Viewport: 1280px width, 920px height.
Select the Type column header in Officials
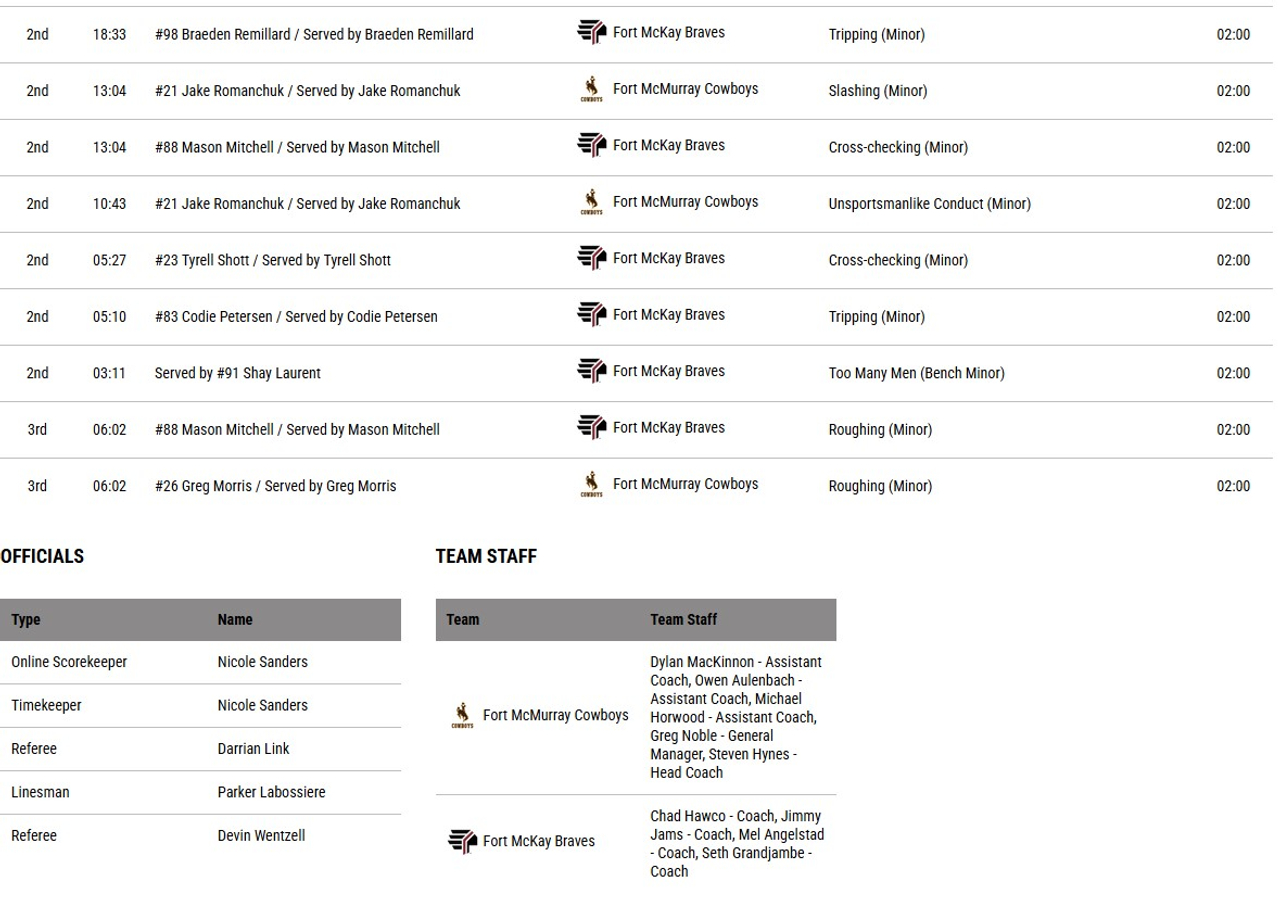click(x=26, y=620)
